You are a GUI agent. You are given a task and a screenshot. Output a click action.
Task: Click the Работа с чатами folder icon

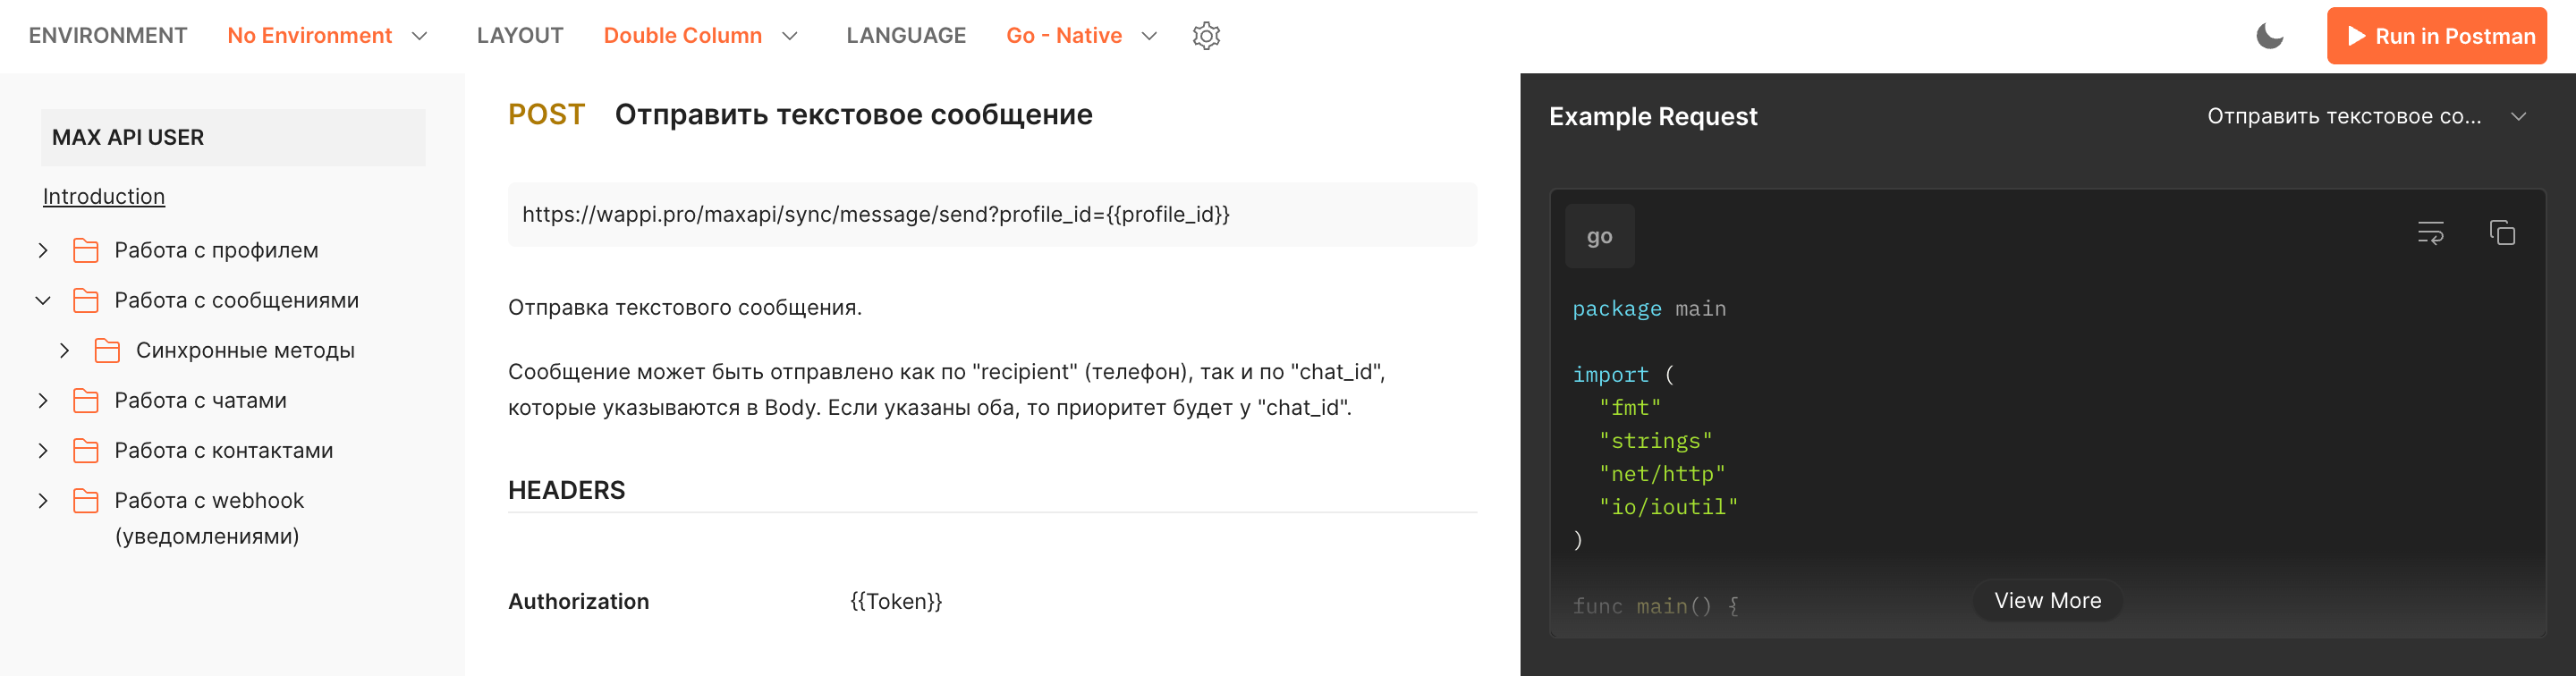(x=86, y=400)
